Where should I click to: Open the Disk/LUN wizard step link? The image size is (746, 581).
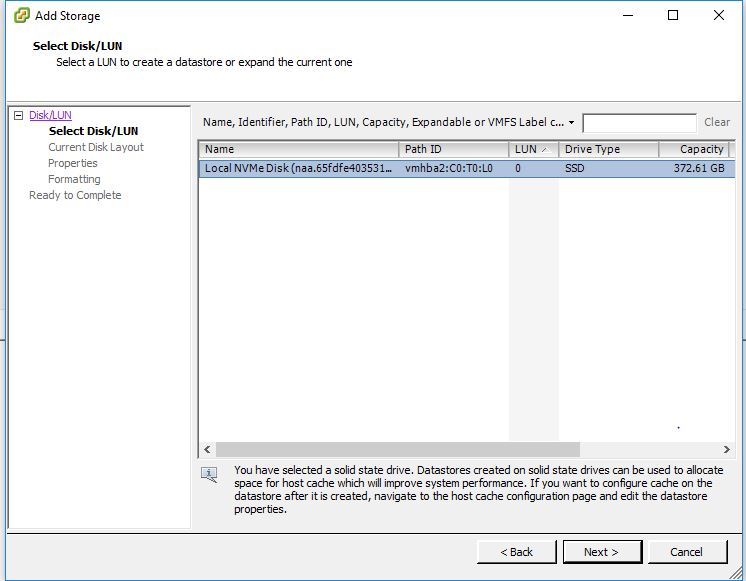click(50, 115)
